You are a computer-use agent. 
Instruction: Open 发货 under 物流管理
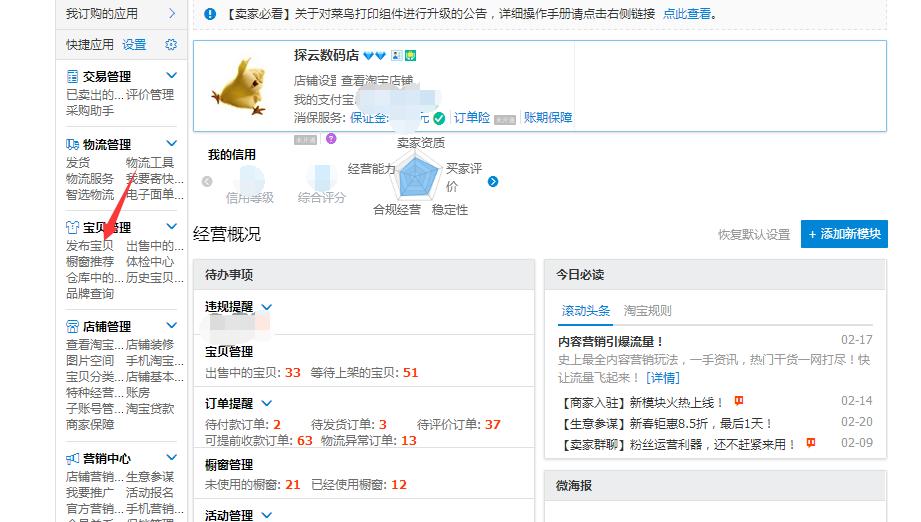[x=78, y=163]
